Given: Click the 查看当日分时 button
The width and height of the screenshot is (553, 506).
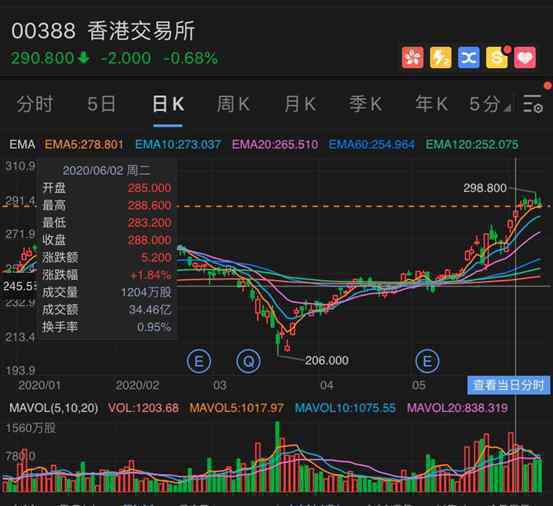Looking at the screenshot, I should (x=509, y=385).
